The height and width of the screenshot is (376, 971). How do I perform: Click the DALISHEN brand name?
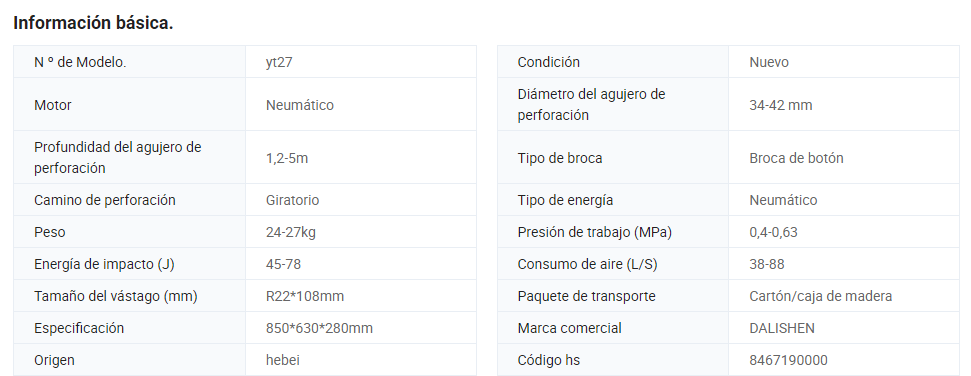[x=782, y=328]
